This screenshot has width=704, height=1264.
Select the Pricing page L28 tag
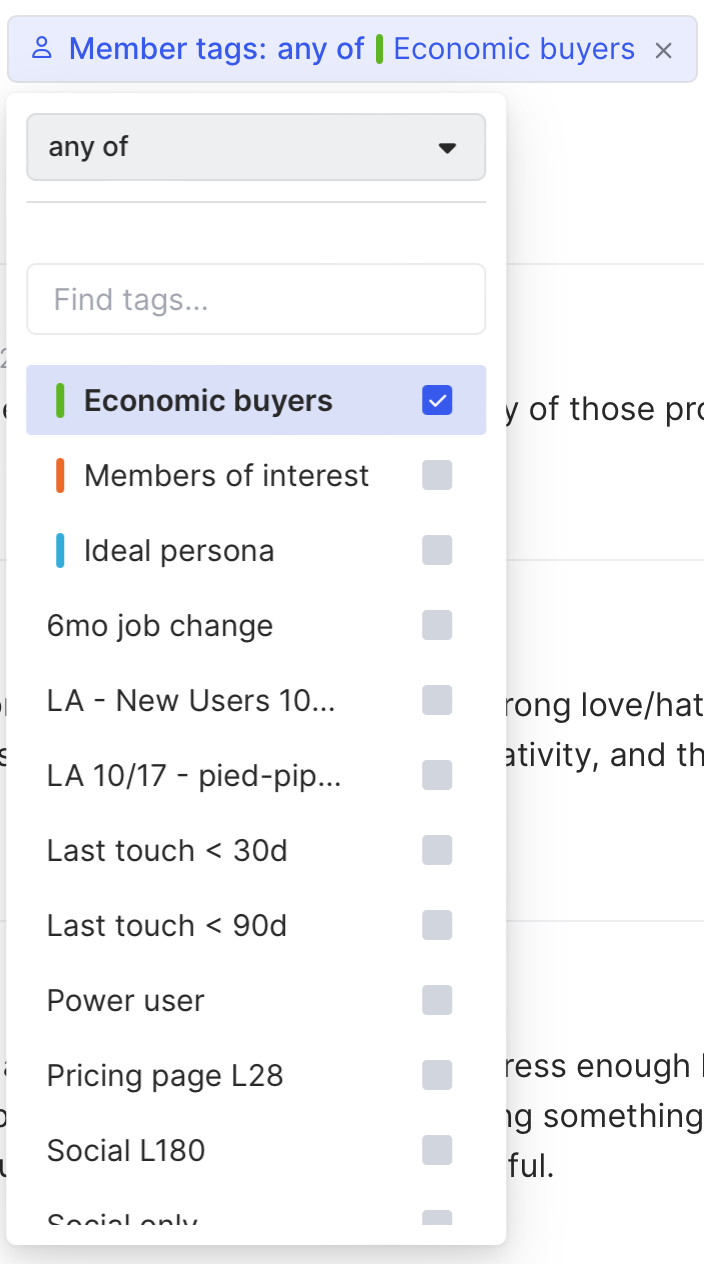tap(165, 1076)
